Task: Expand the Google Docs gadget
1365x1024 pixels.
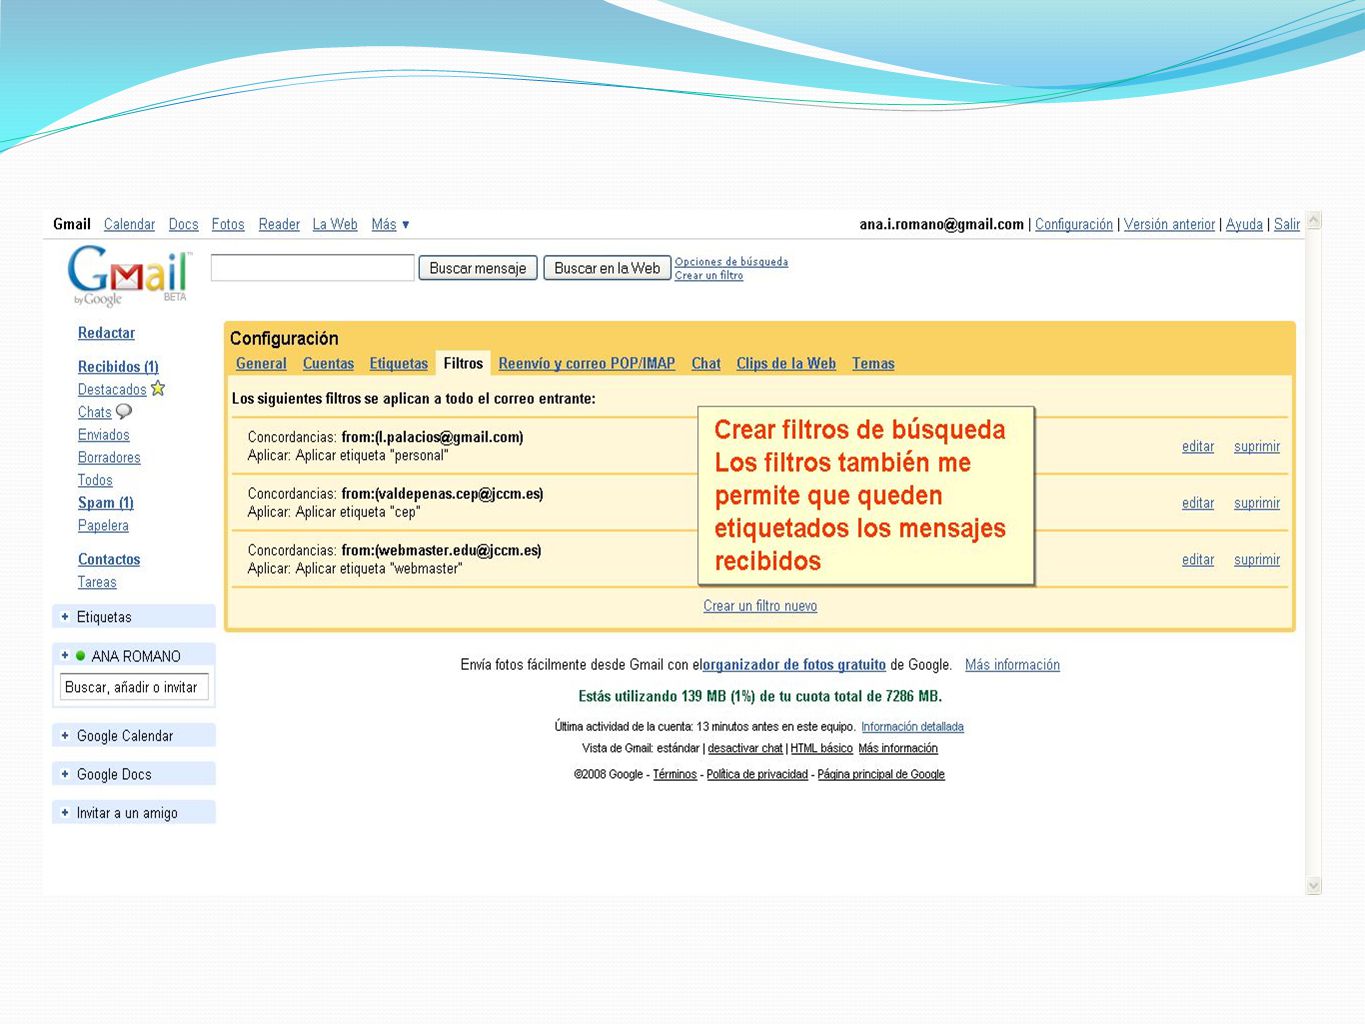Action: tap(65, 774)
